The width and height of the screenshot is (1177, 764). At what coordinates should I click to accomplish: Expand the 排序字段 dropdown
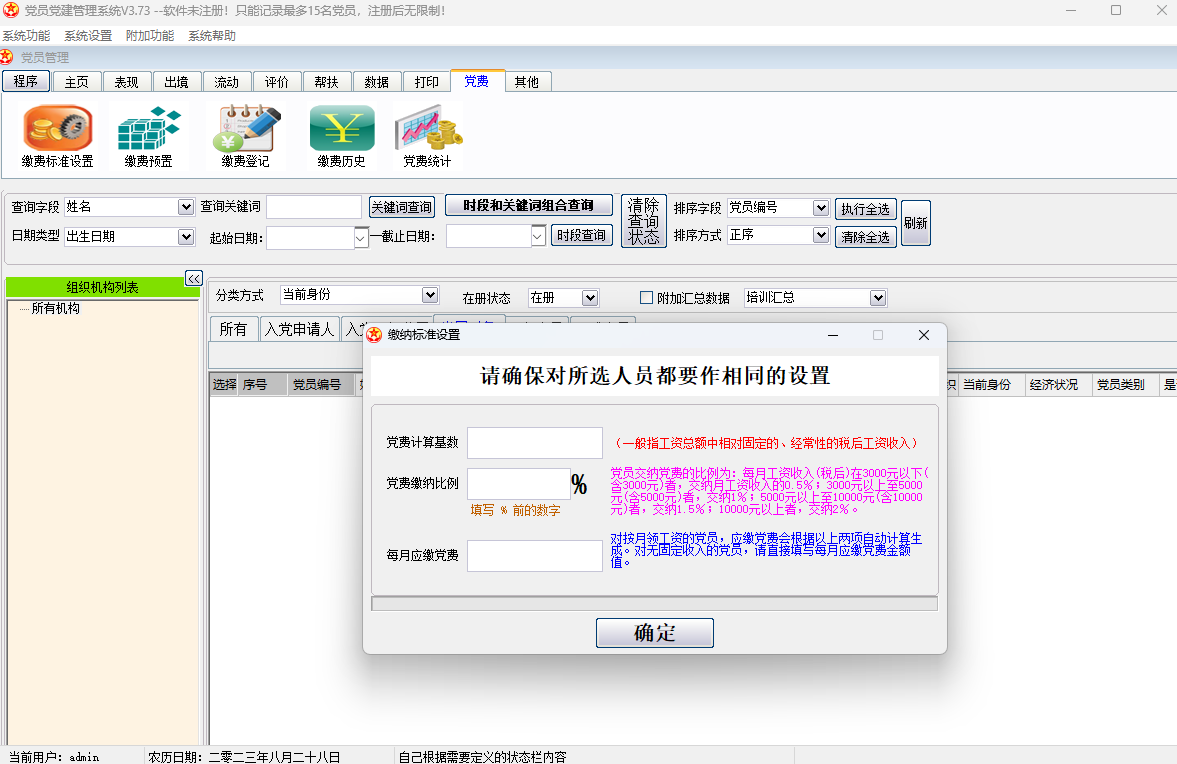click(820, 208)
